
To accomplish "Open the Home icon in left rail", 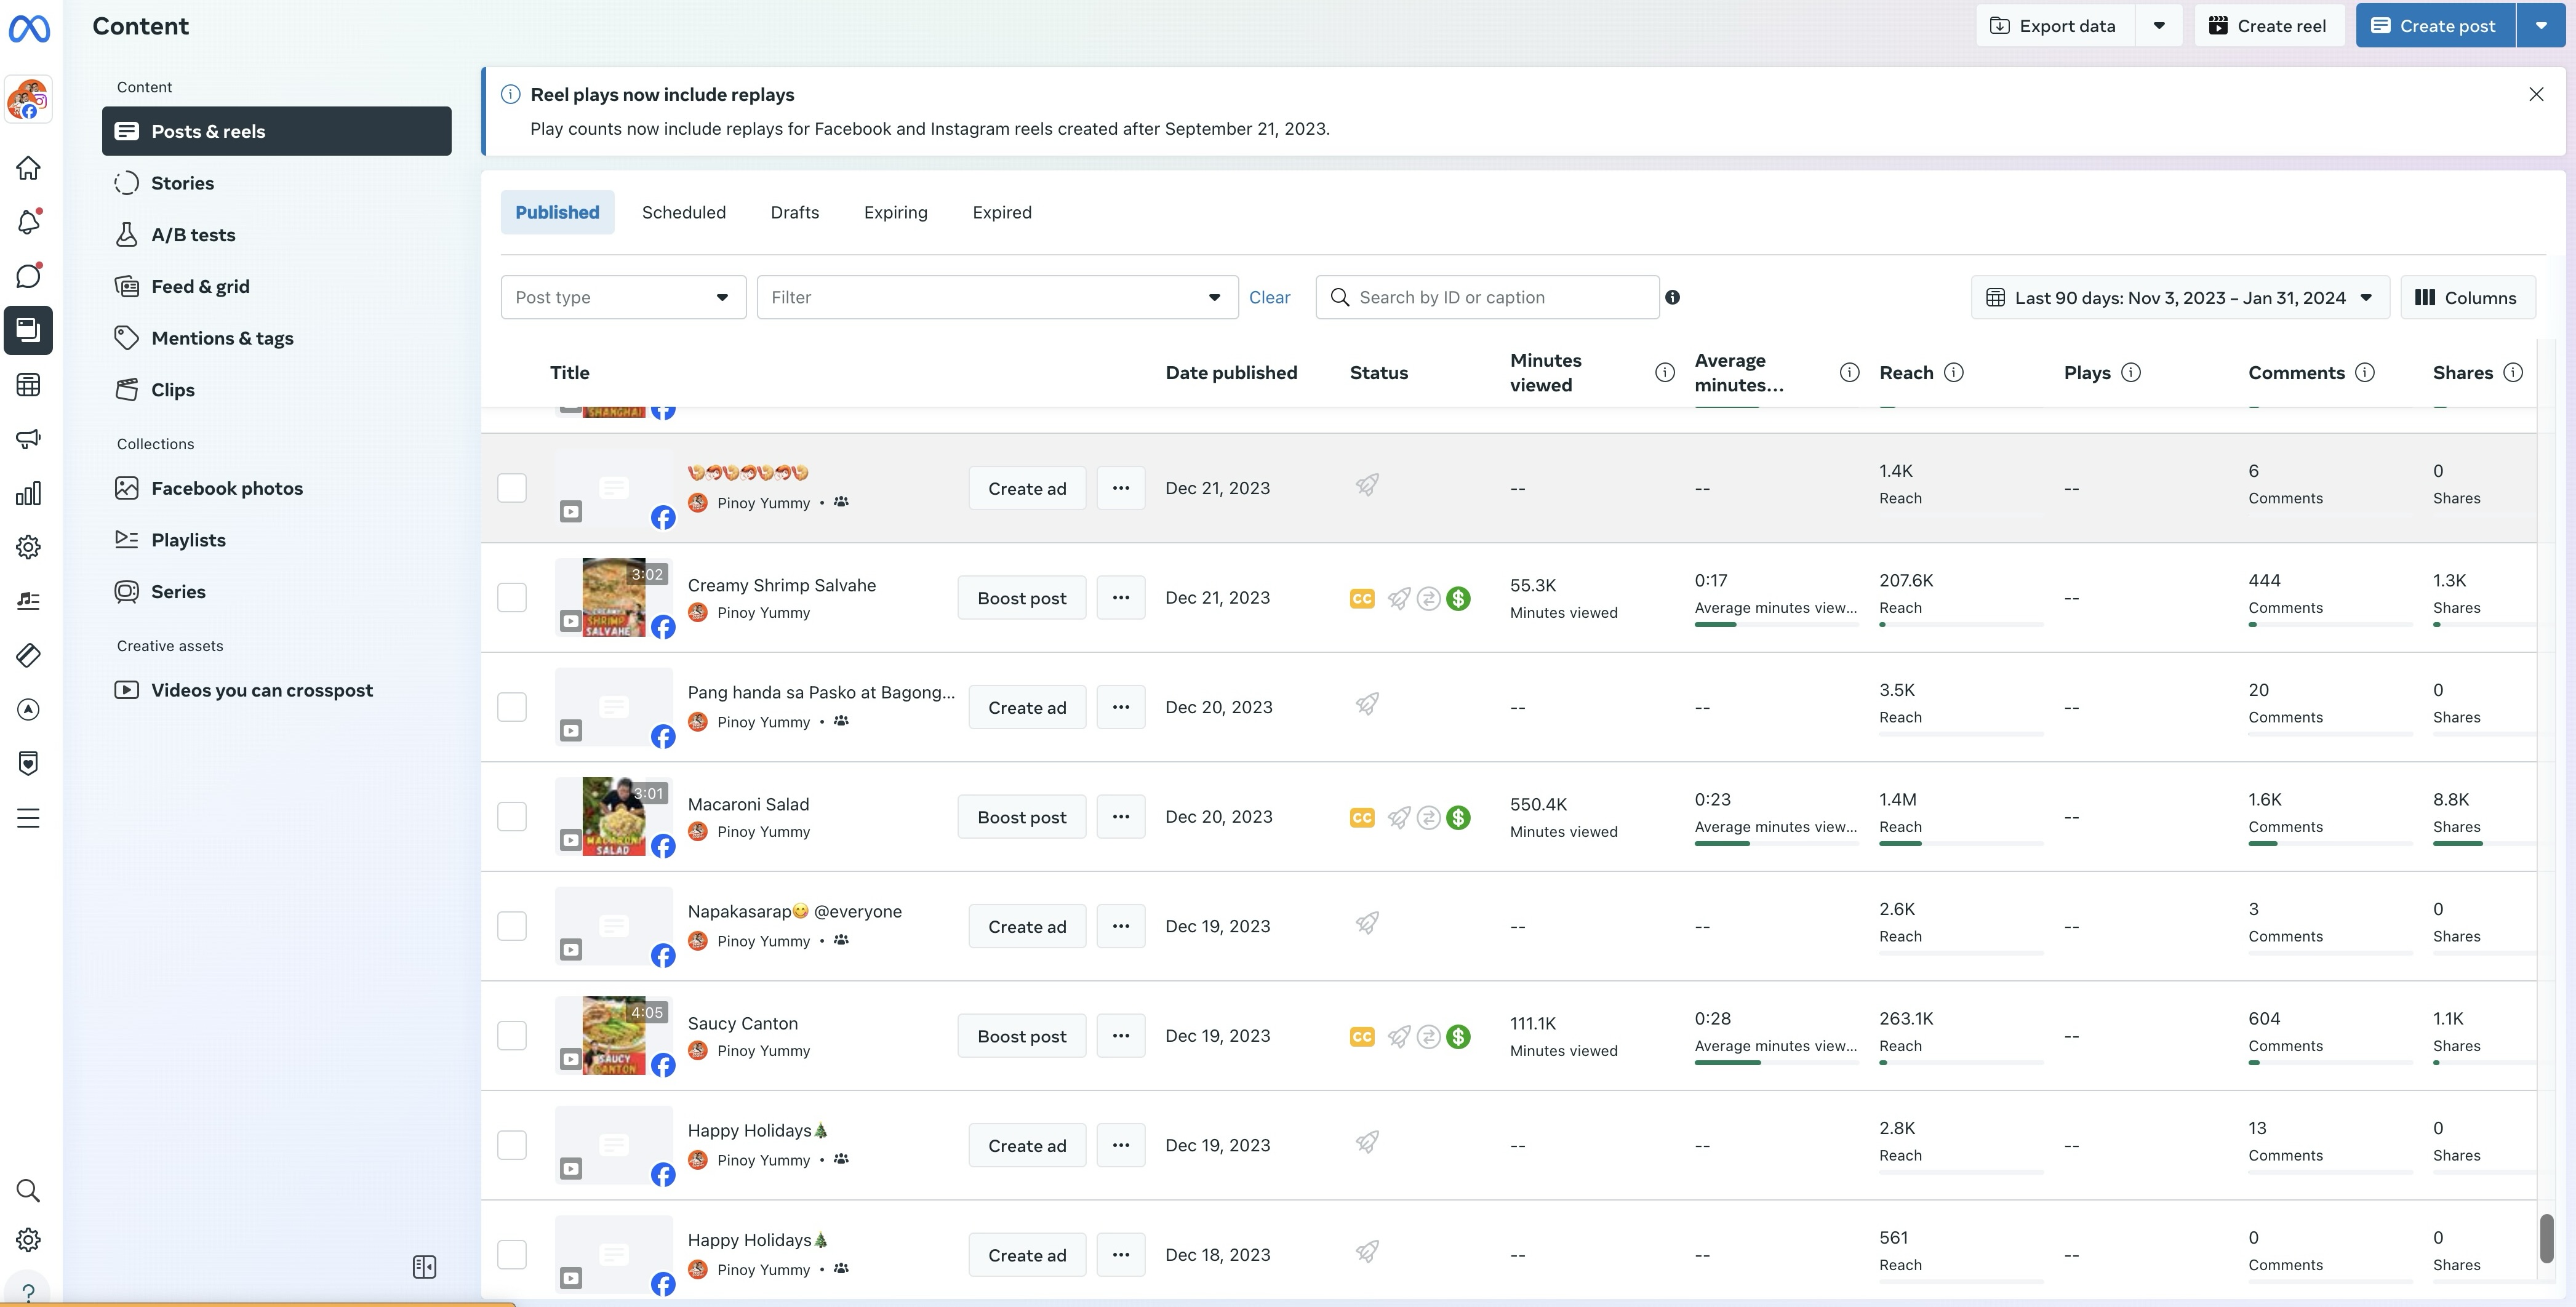I will [28, 168].
